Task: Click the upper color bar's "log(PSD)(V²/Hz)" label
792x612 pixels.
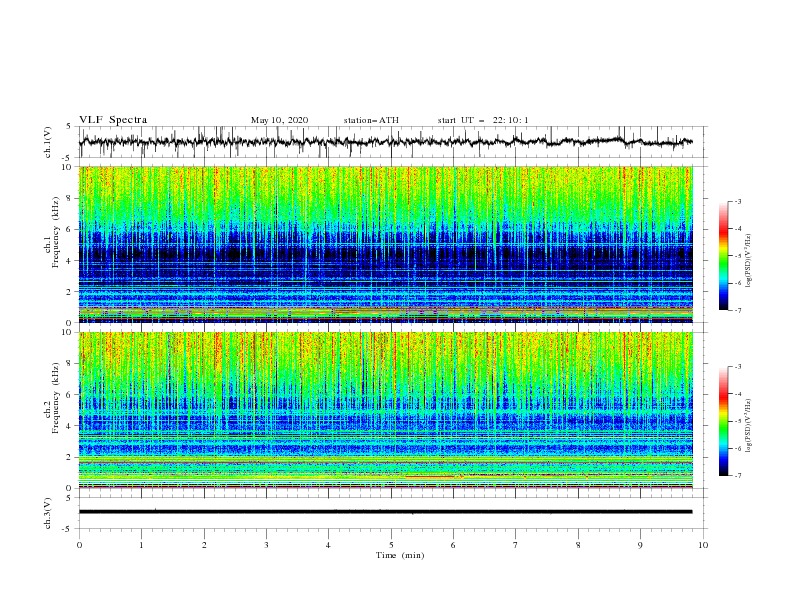Action: click(749, 261)
